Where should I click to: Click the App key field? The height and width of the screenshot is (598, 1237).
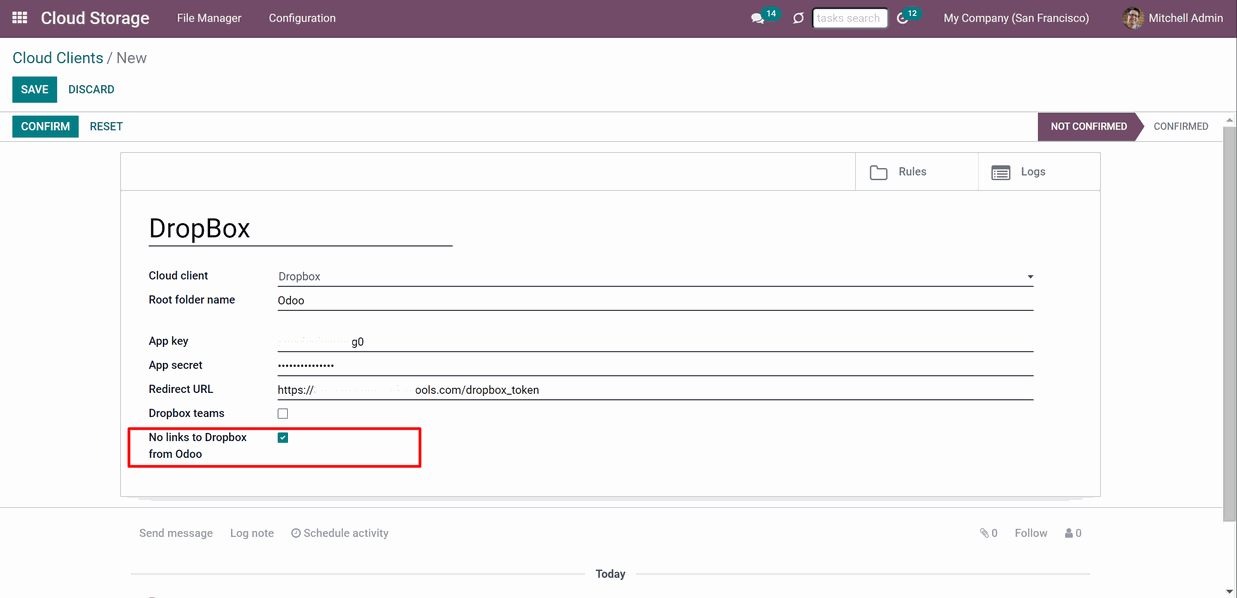[x=655, y=342]
